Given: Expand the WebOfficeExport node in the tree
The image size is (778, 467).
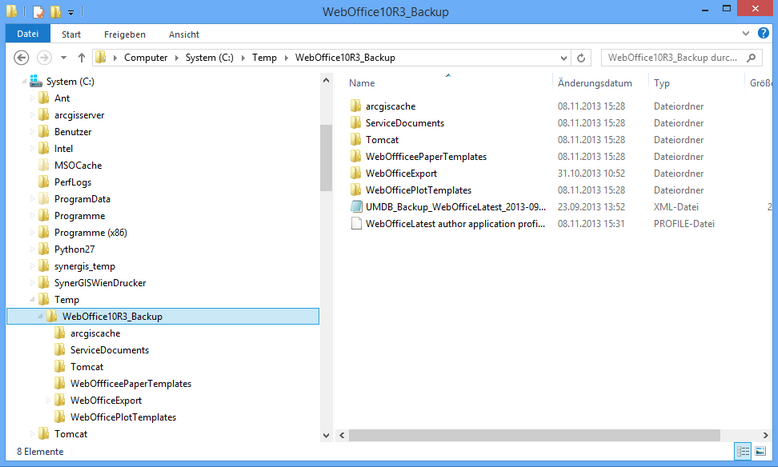Looking at the screenshot, I should click(x=47, y=400).
